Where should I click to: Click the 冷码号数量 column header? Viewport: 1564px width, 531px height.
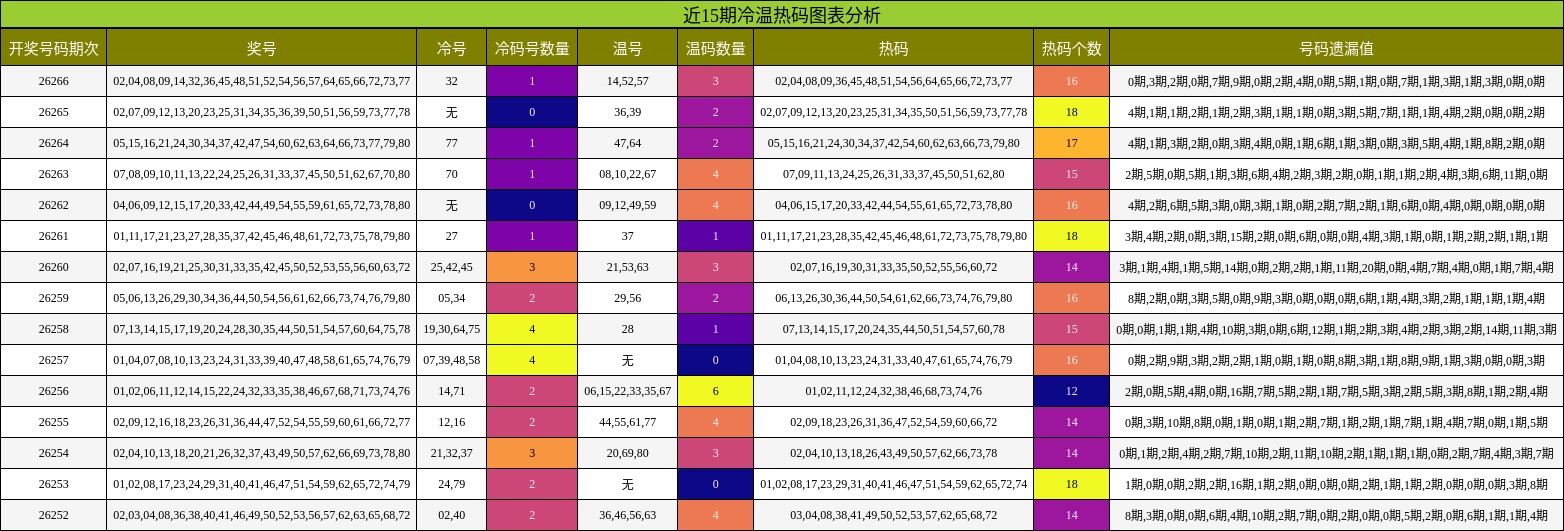tap(532, 47)
